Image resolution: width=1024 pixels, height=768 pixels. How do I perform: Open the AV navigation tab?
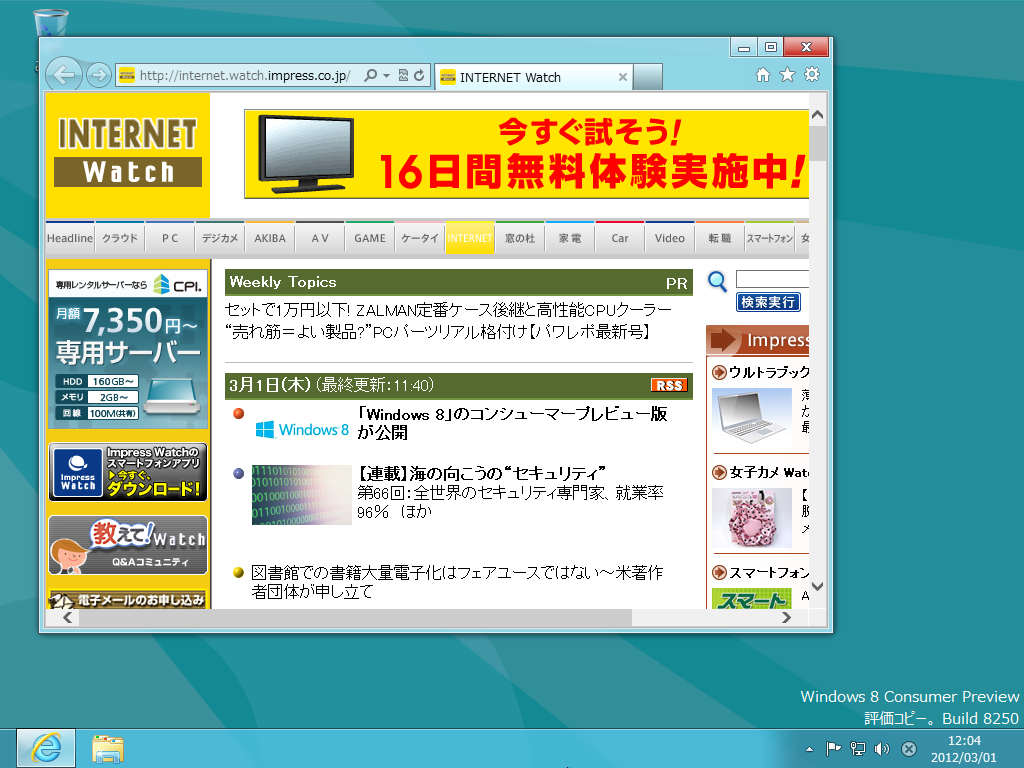320,238
